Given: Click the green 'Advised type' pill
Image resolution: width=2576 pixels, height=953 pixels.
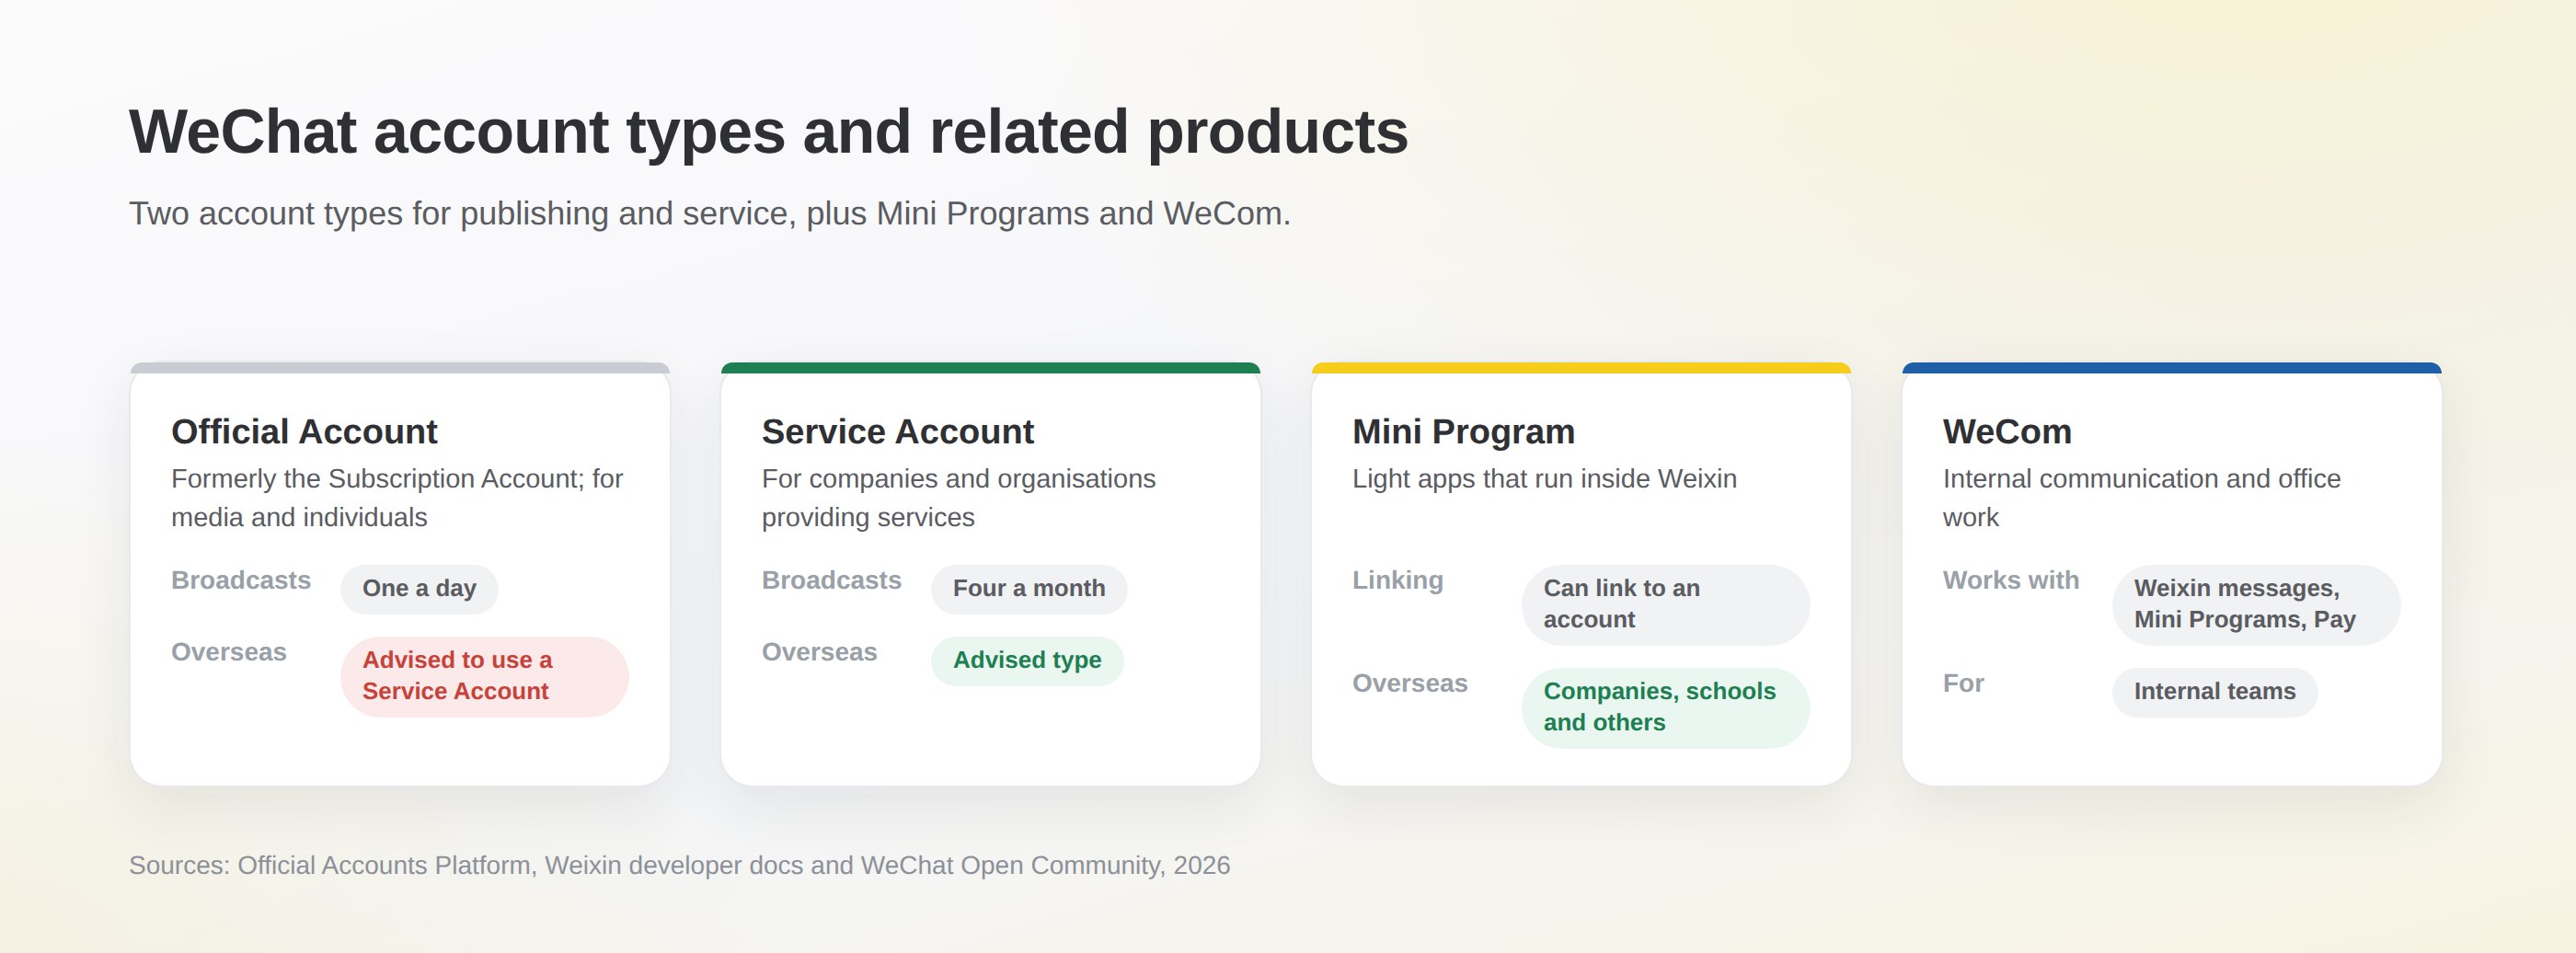Looking at the screenshot, I should pyautogui.click(x=1027, y=661).
